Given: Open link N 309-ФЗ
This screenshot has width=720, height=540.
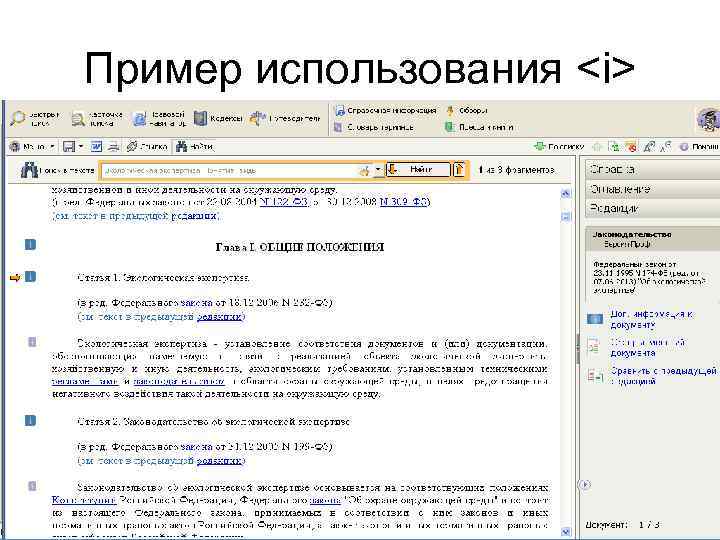Looking at the screenshot, I should click(x=404, y=202).
